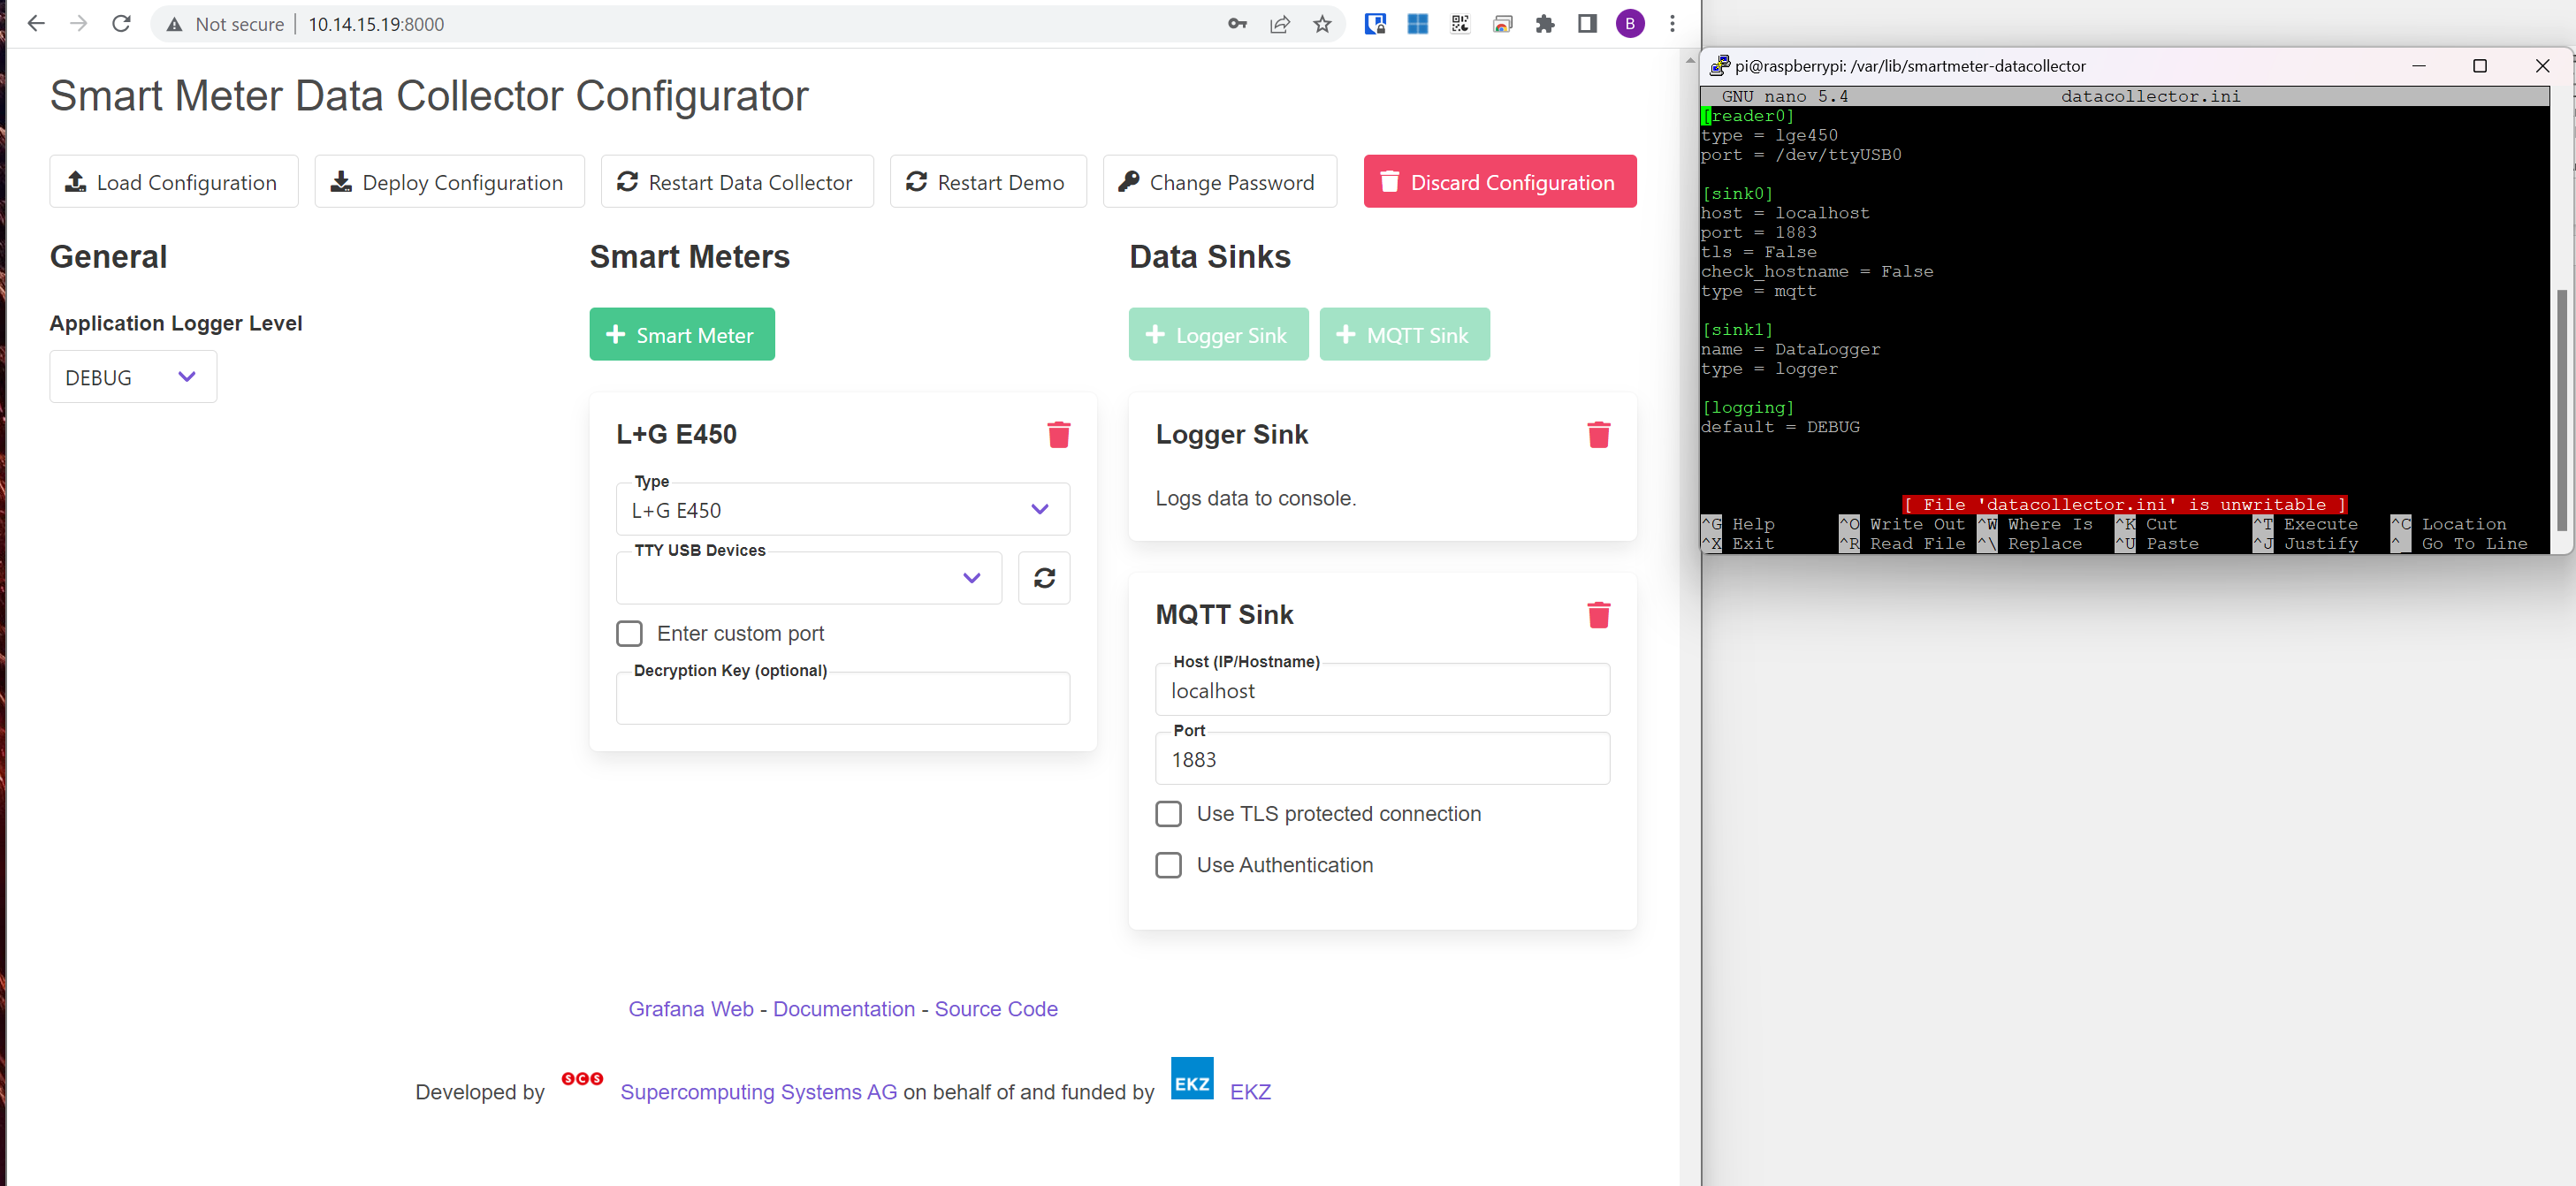The width and height of the screenshot is (2576, 1186).
Task: Click trash icon on Logger Sink card
Action: pos(1598,435)
